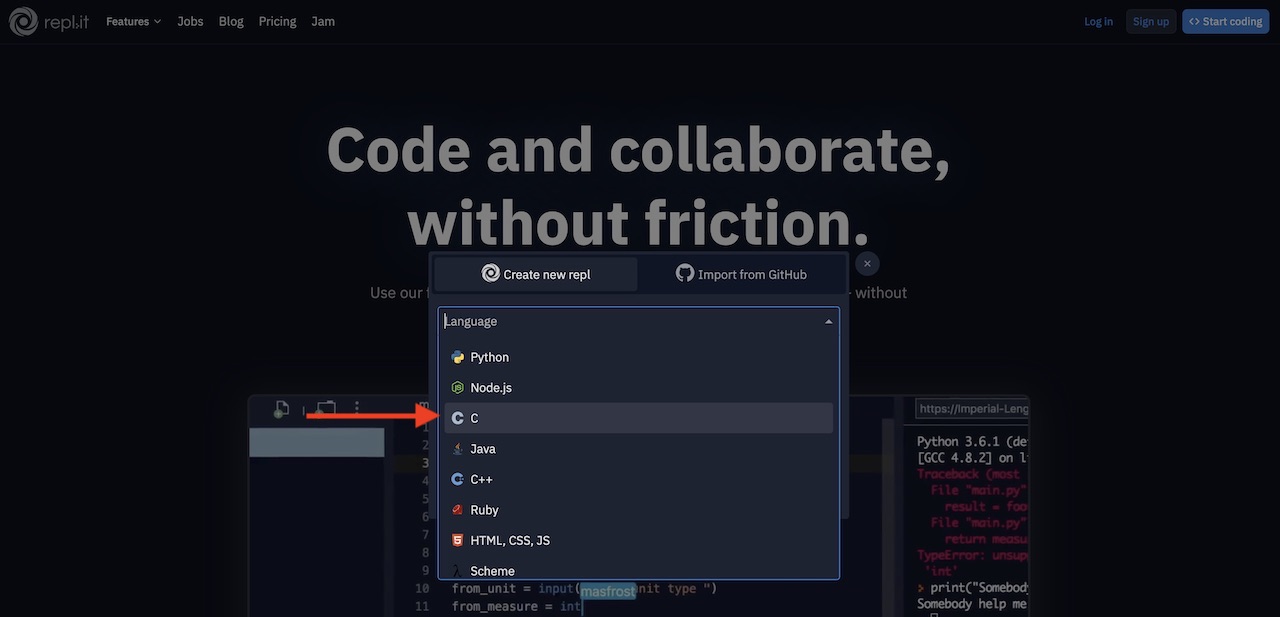Click the GitHub octocat icon
The image size is (1280, 617).
click(x=685, y=273)
